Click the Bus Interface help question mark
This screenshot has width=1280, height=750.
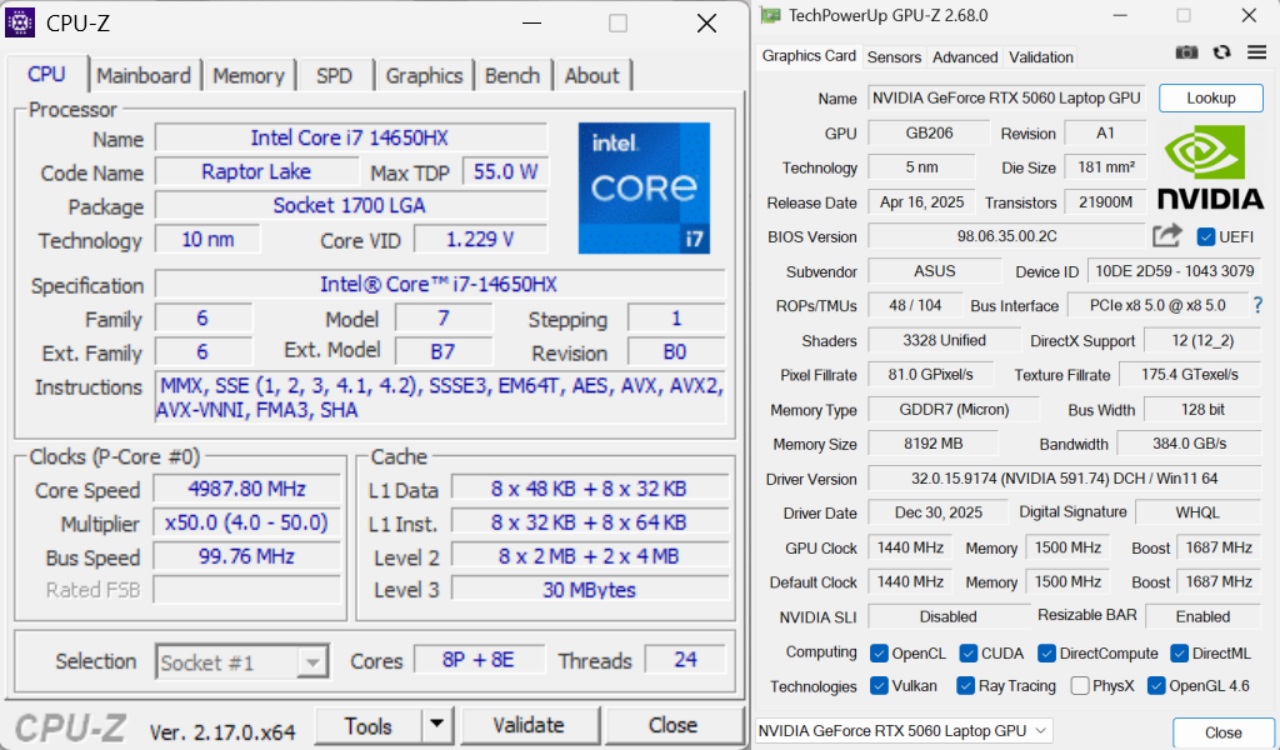(1258, 305)
